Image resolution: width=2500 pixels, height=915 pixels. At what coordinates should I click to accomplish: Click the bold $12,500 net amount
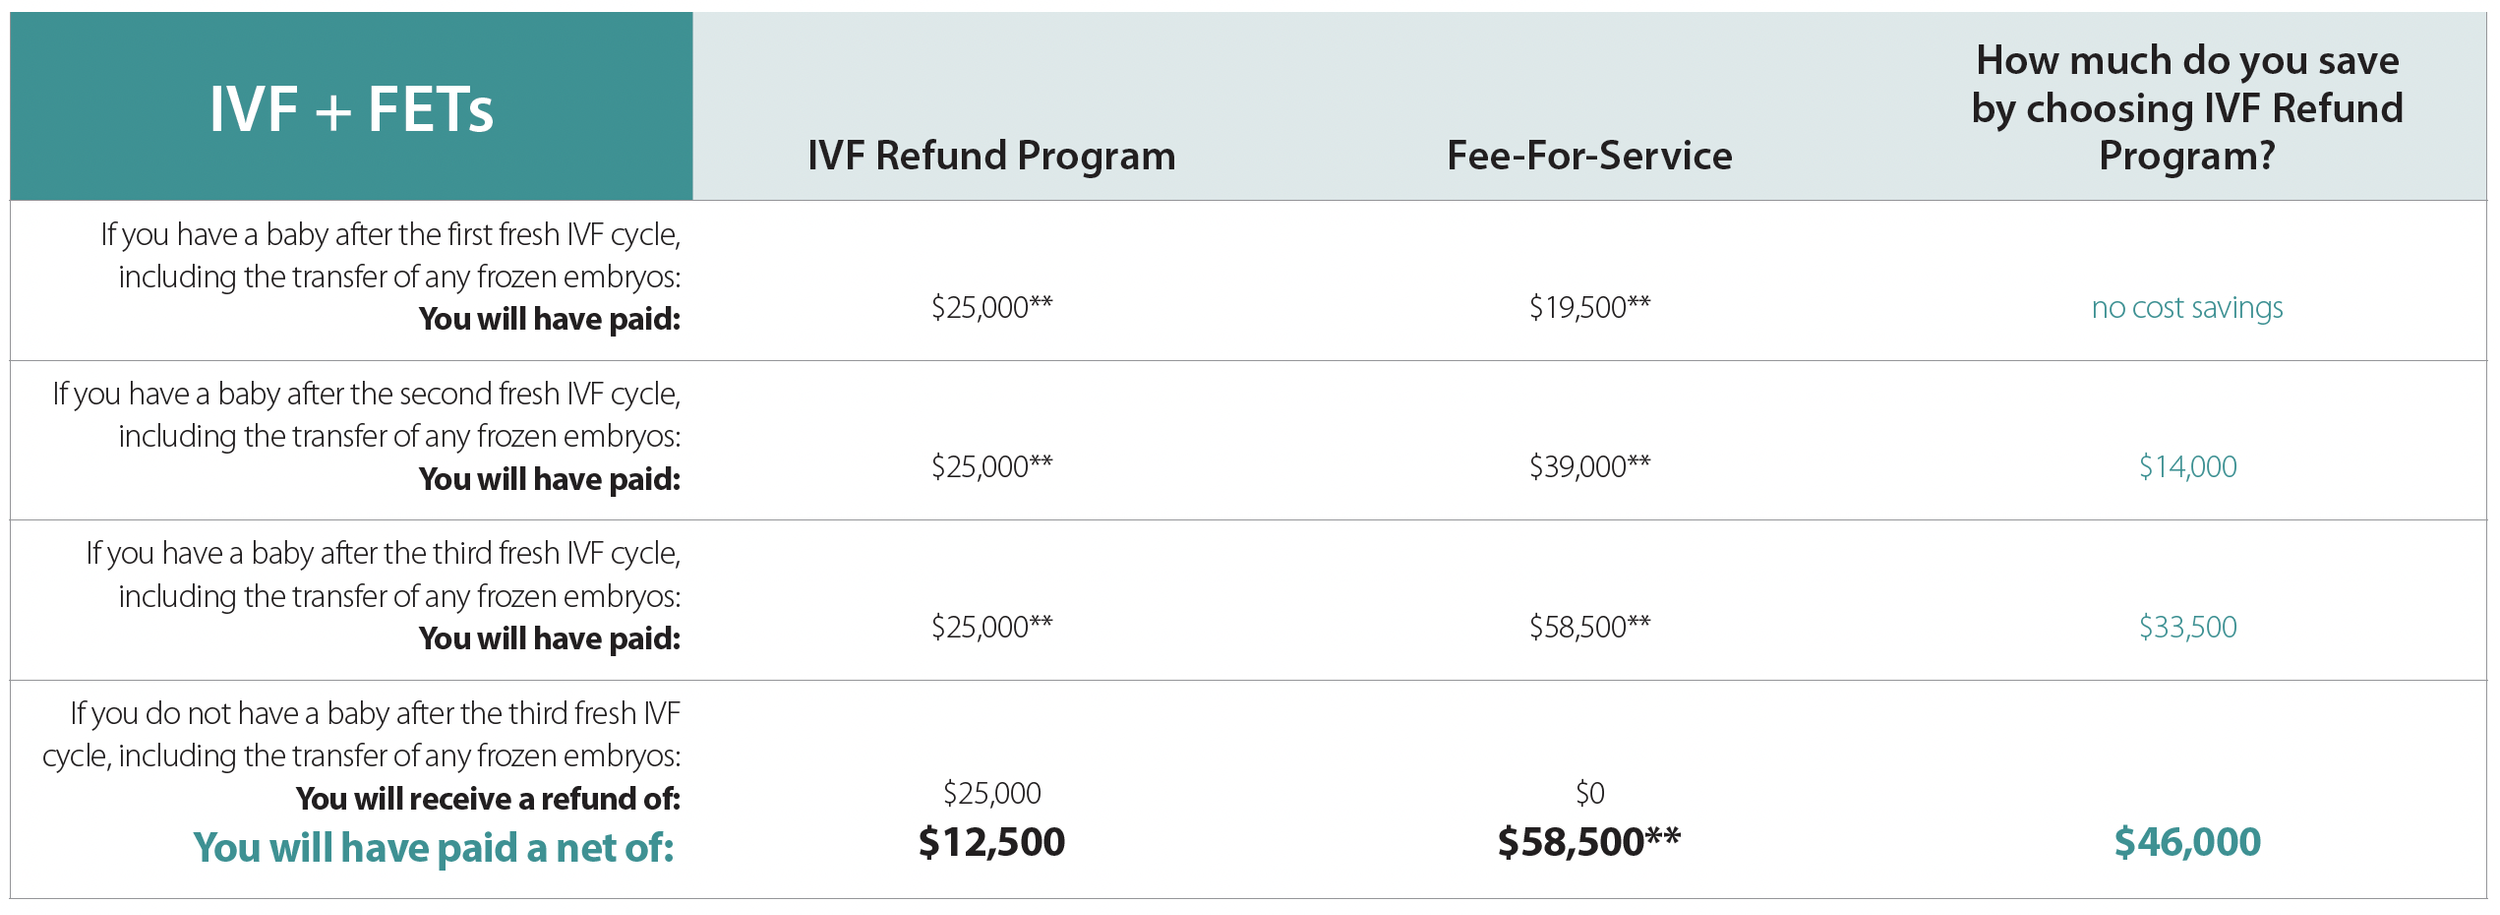coord(991,842)
